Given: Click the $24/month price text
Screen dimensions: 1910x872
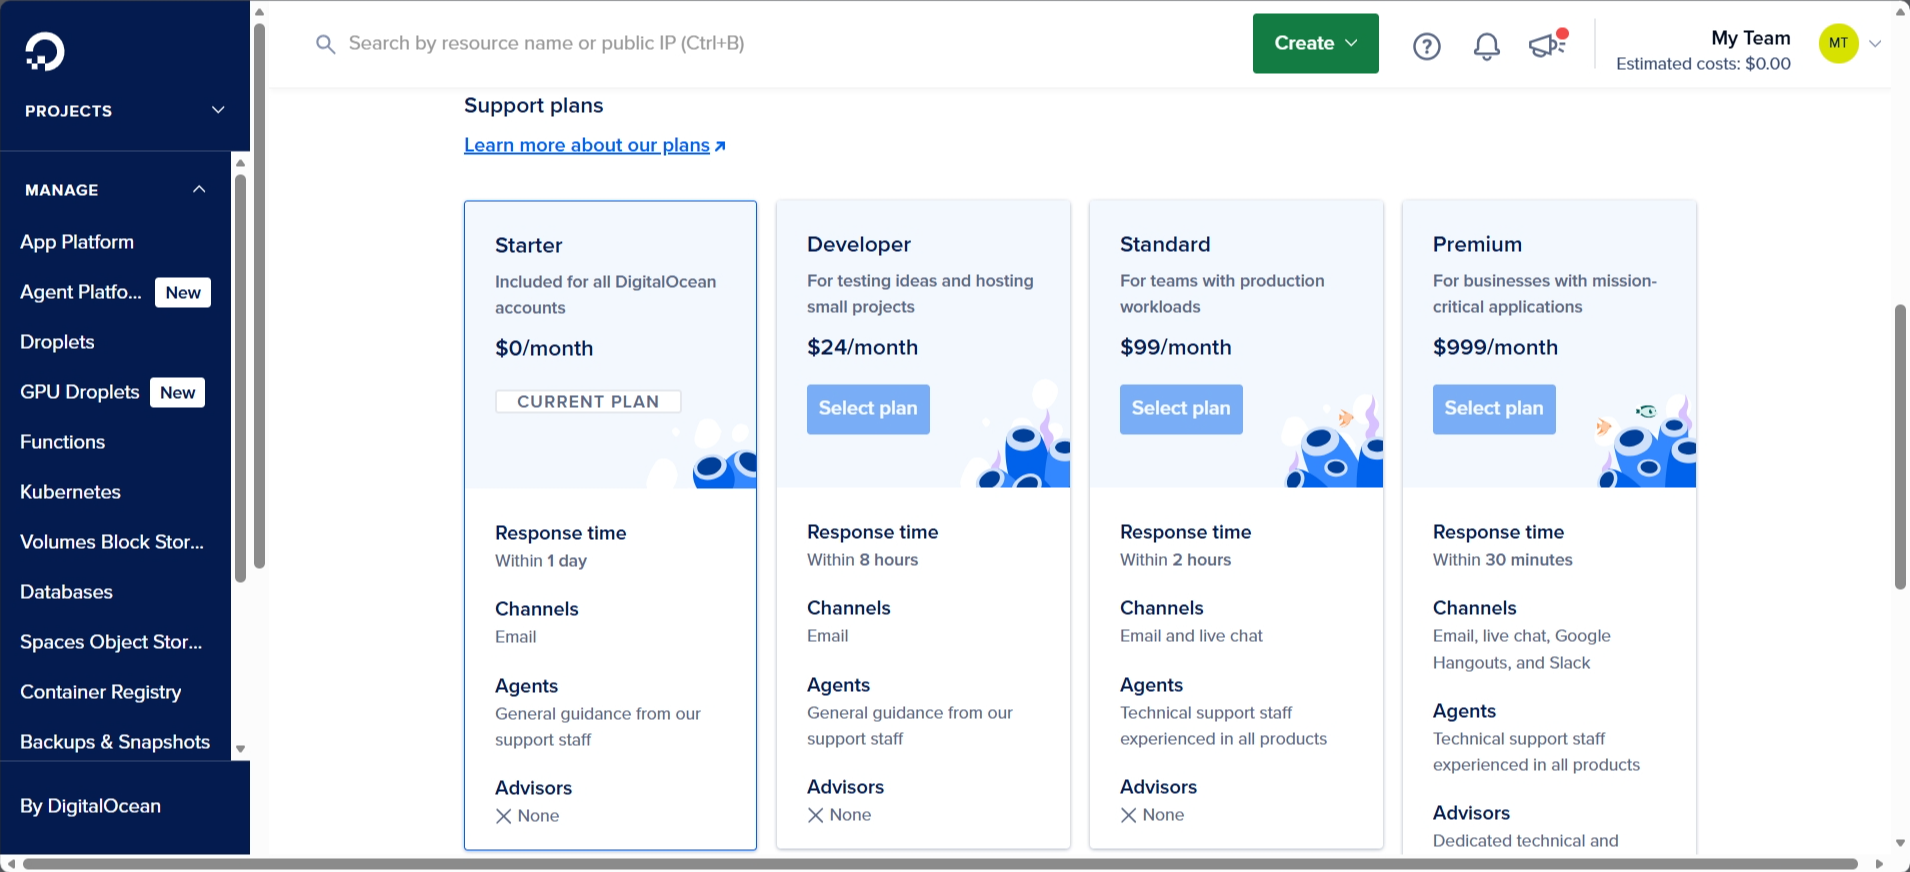Looking at the screenshot, I should [x=862, y=347].
